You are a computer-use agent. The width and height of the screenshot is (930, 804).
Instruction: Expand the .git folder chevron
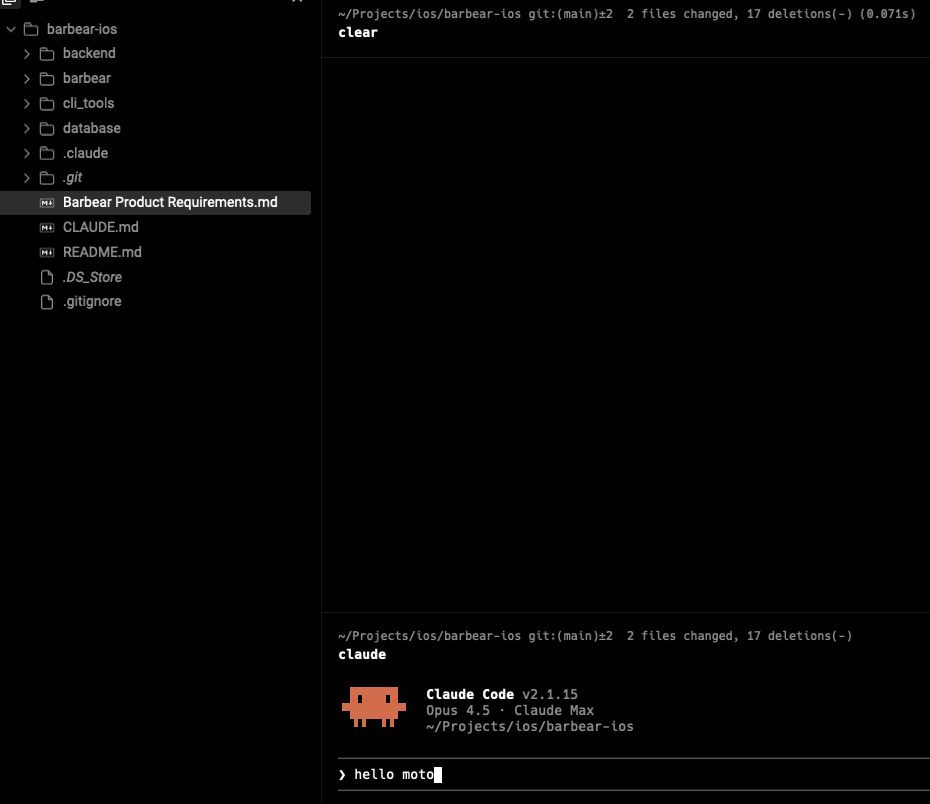click(27, 178)
